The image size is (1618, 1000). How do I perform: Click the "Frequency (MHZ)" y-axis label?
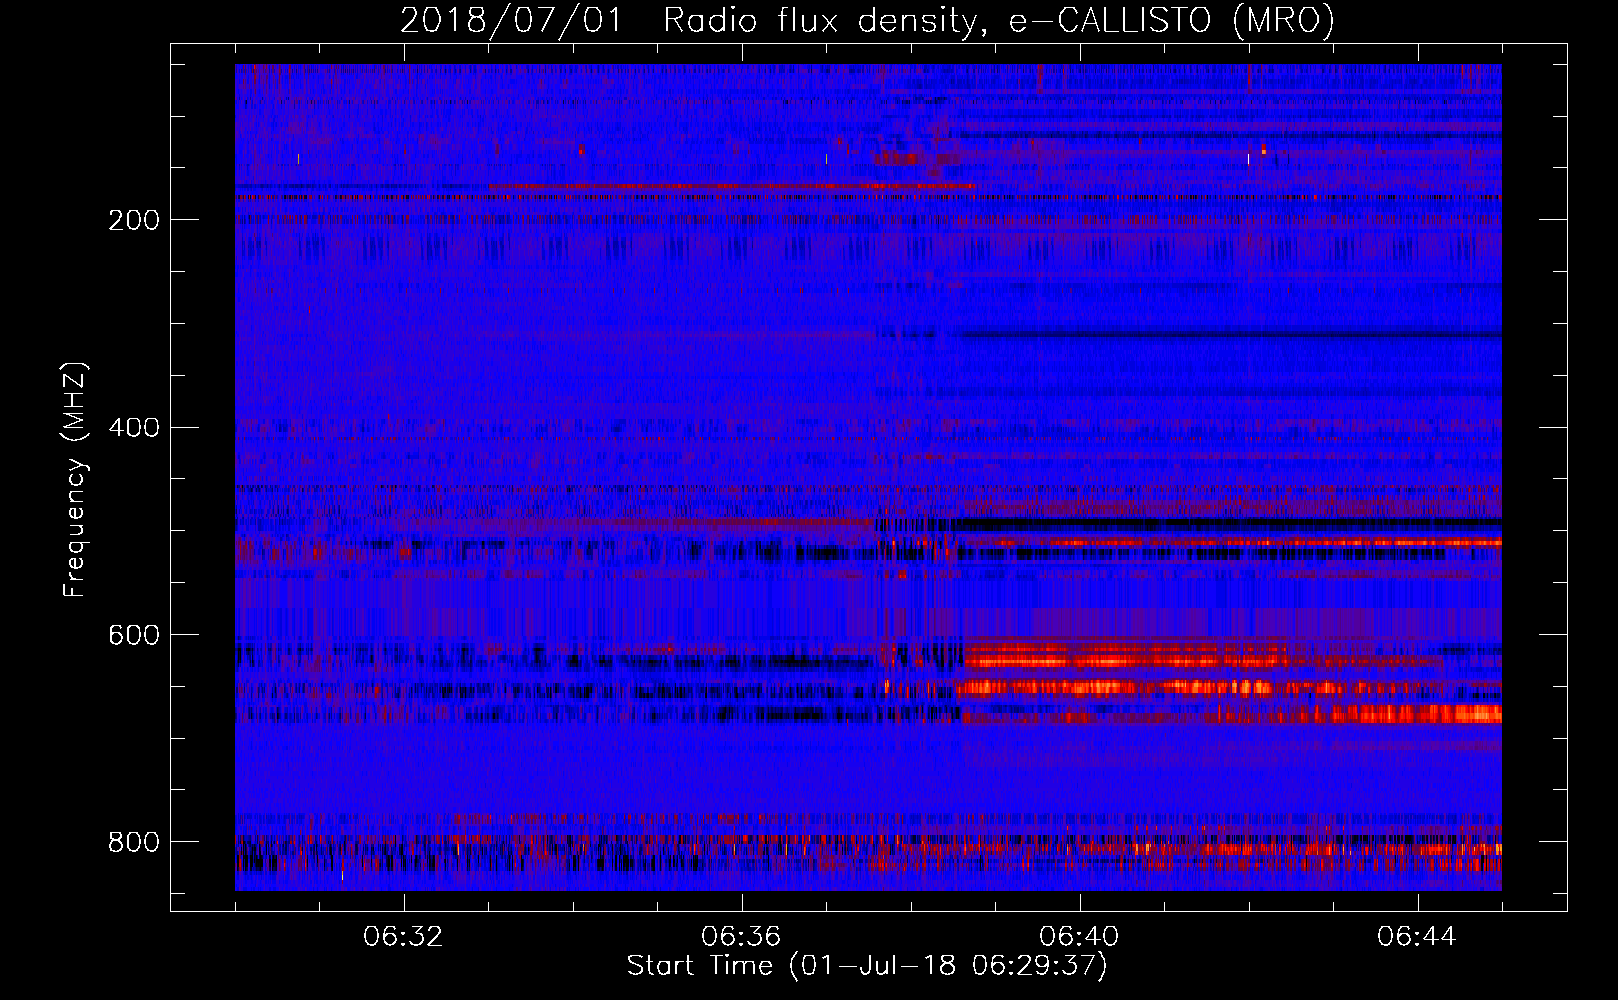(74, 480)
